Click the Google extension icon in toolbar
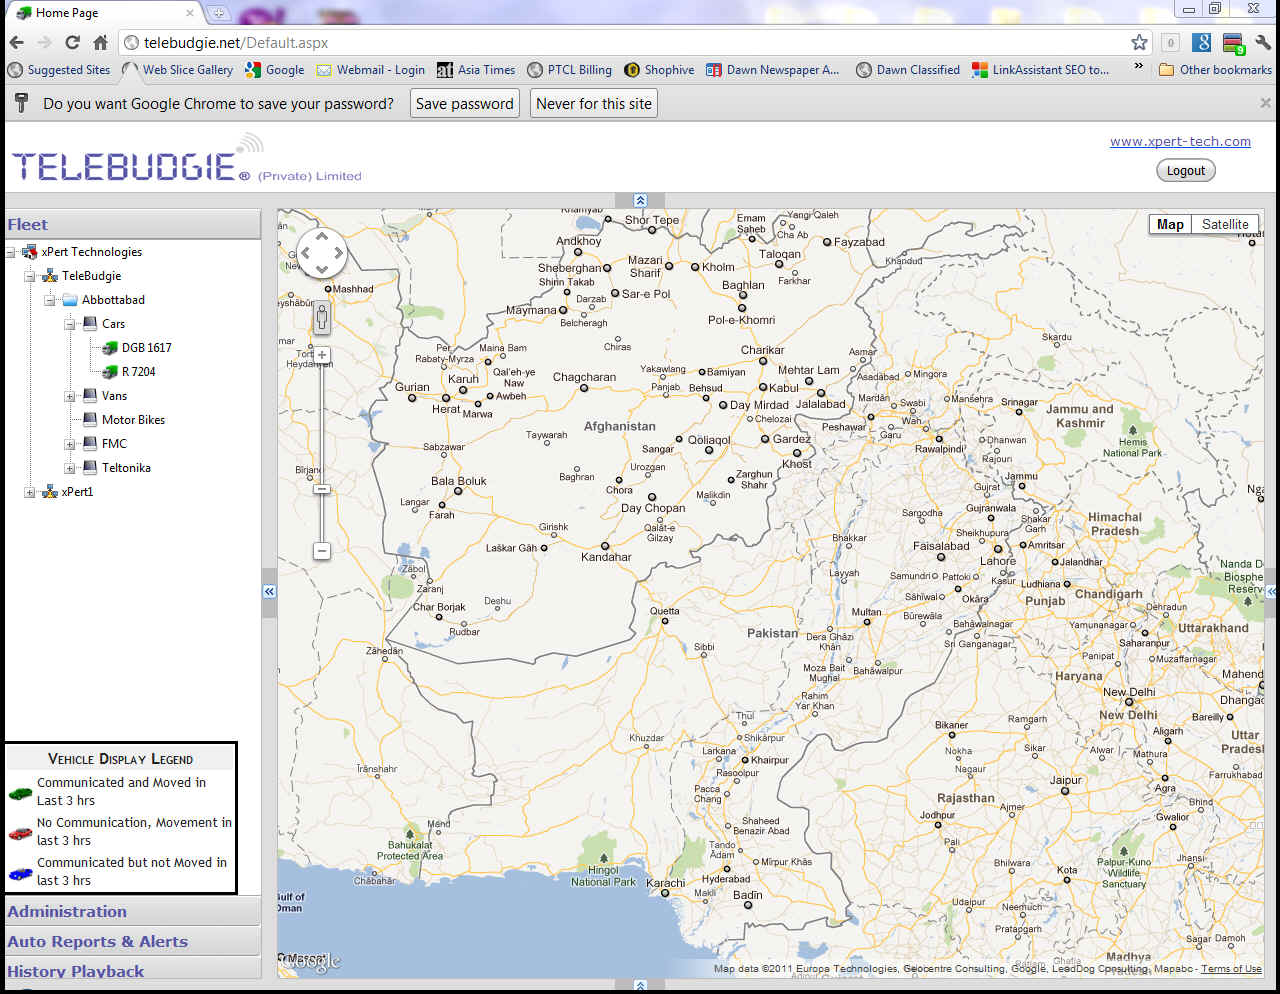The image size is (1280, 994). (1202, 42)
